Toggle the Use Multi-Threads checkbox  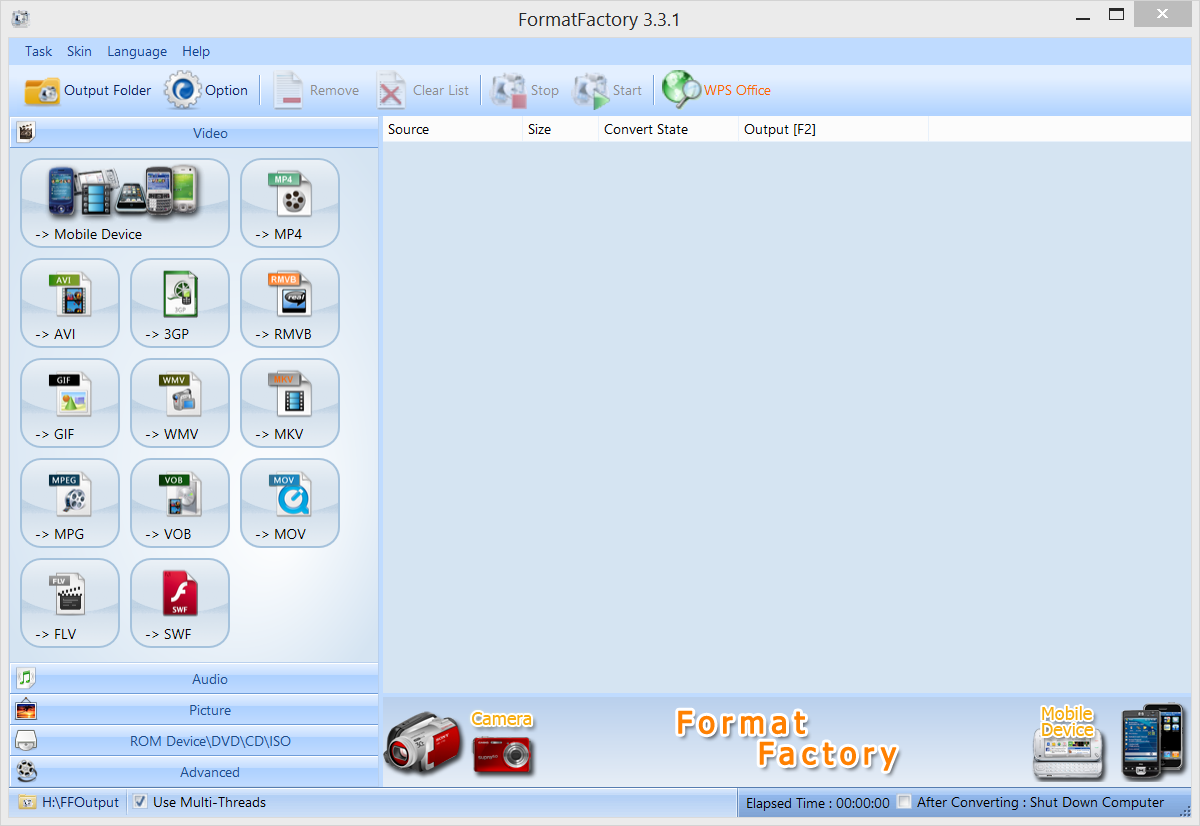coord(141,802)
